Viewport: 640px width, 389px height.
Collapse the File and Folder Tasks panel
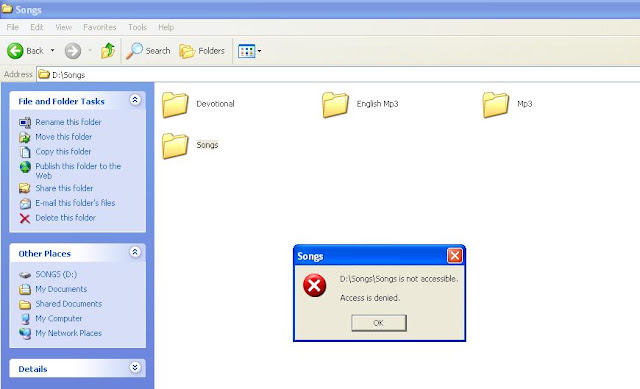[x=135, y=100]
